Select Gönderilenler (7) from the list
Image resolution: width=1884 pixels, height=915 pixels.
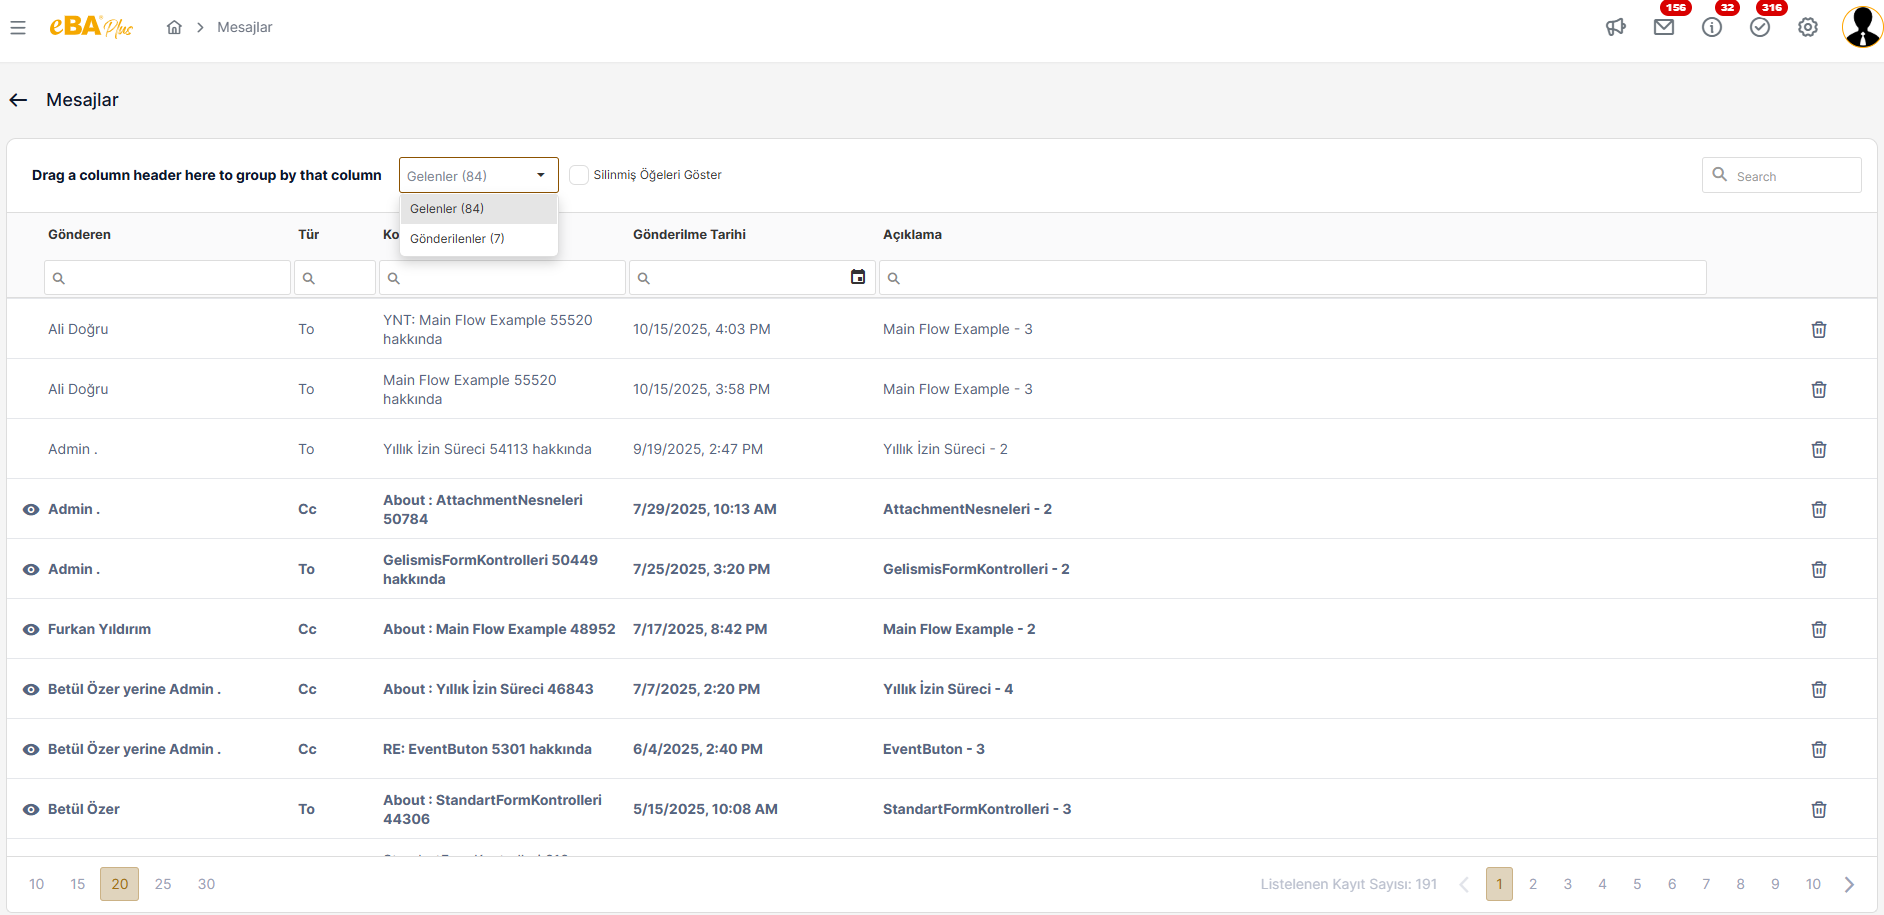(x=457, y=239)
